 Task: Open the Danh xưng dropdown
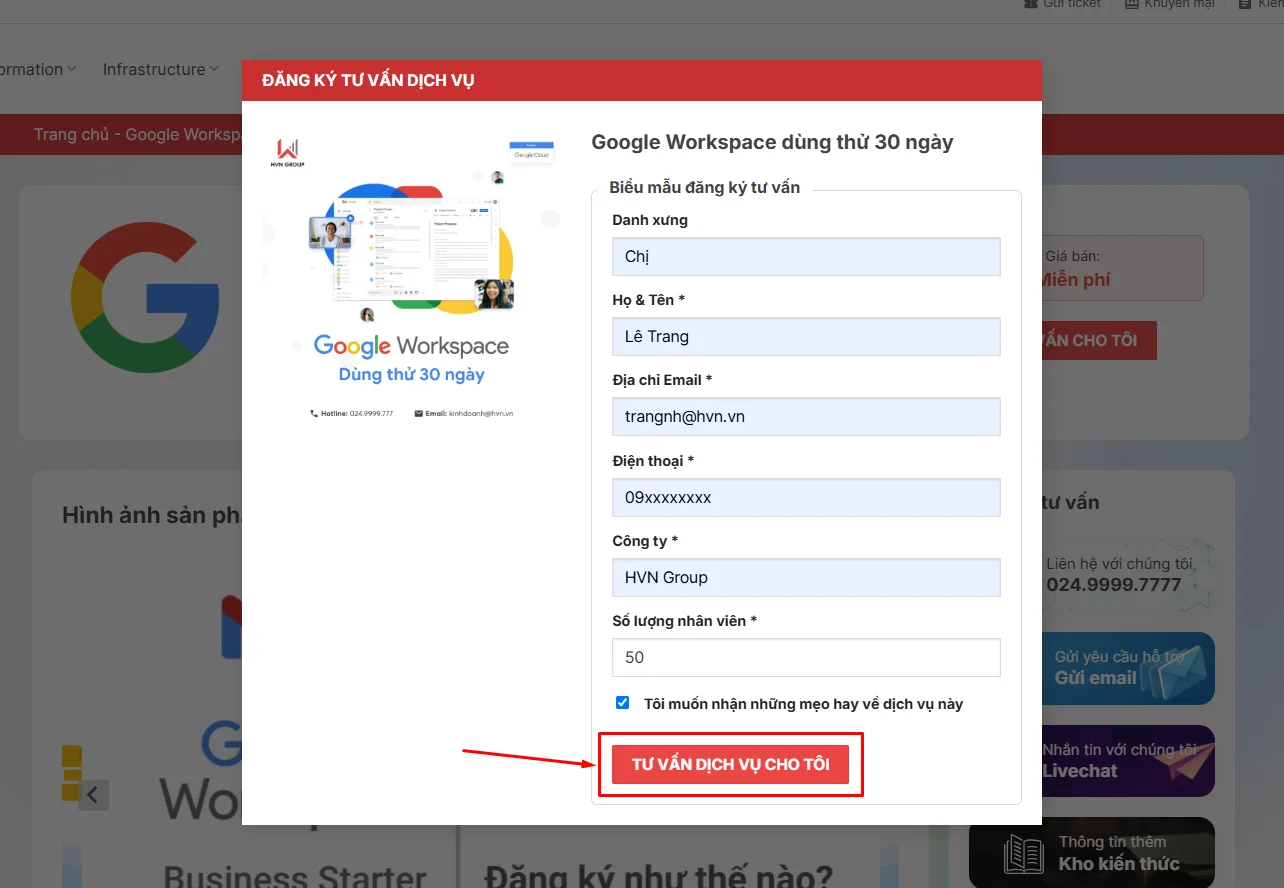806,257
